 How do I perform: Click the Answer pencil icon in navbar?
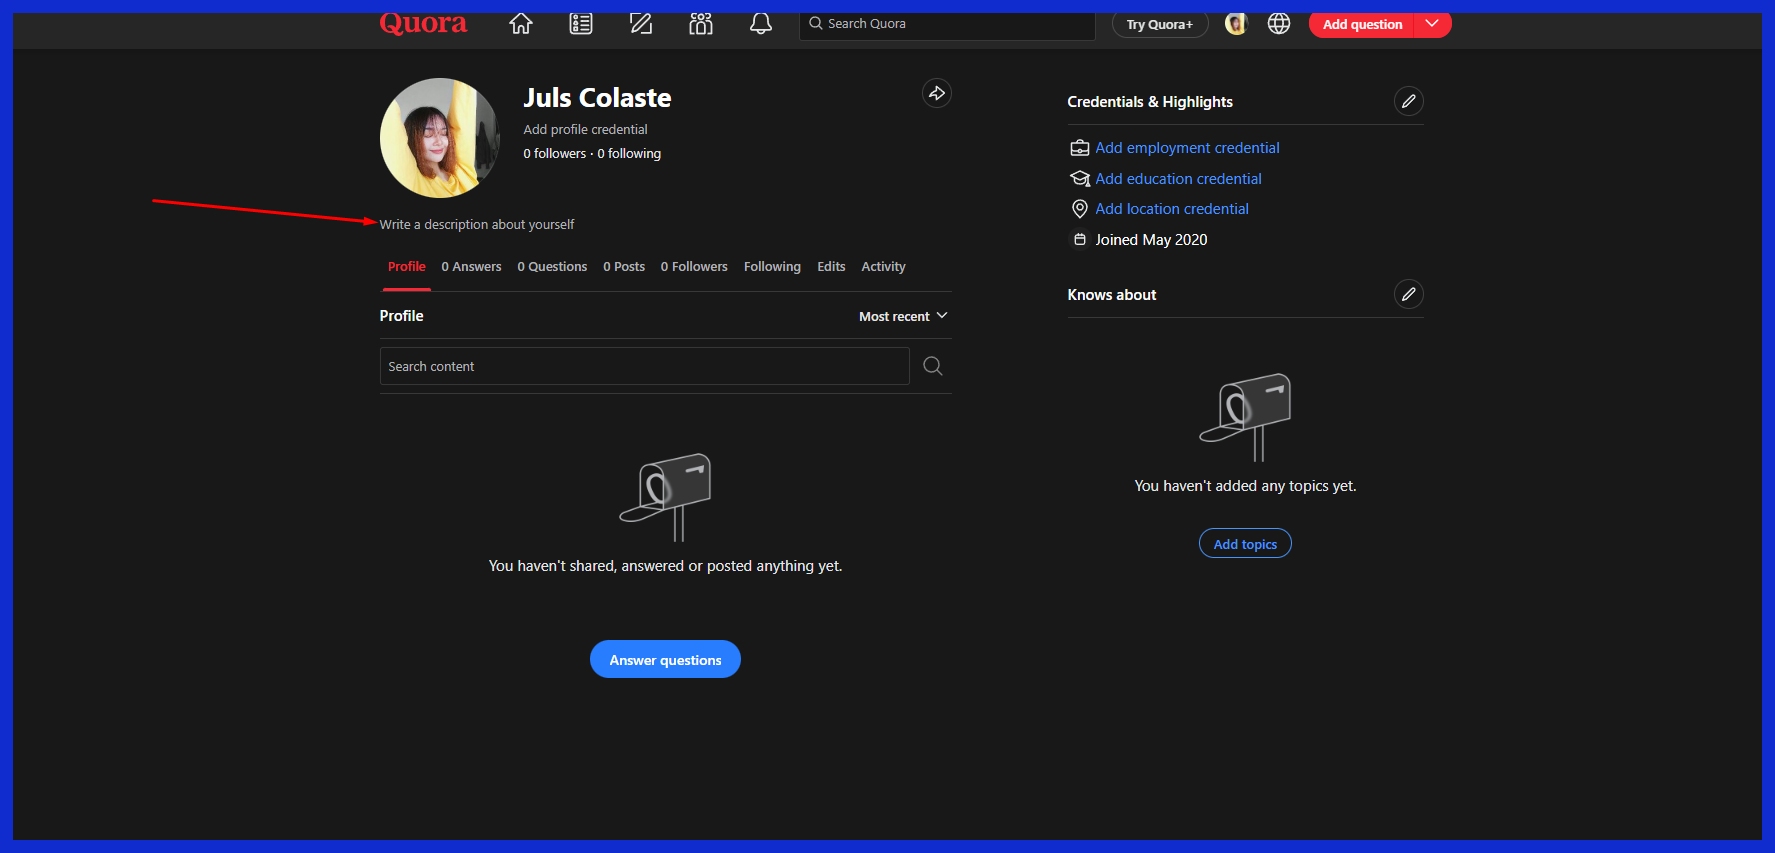coord(641,24)
